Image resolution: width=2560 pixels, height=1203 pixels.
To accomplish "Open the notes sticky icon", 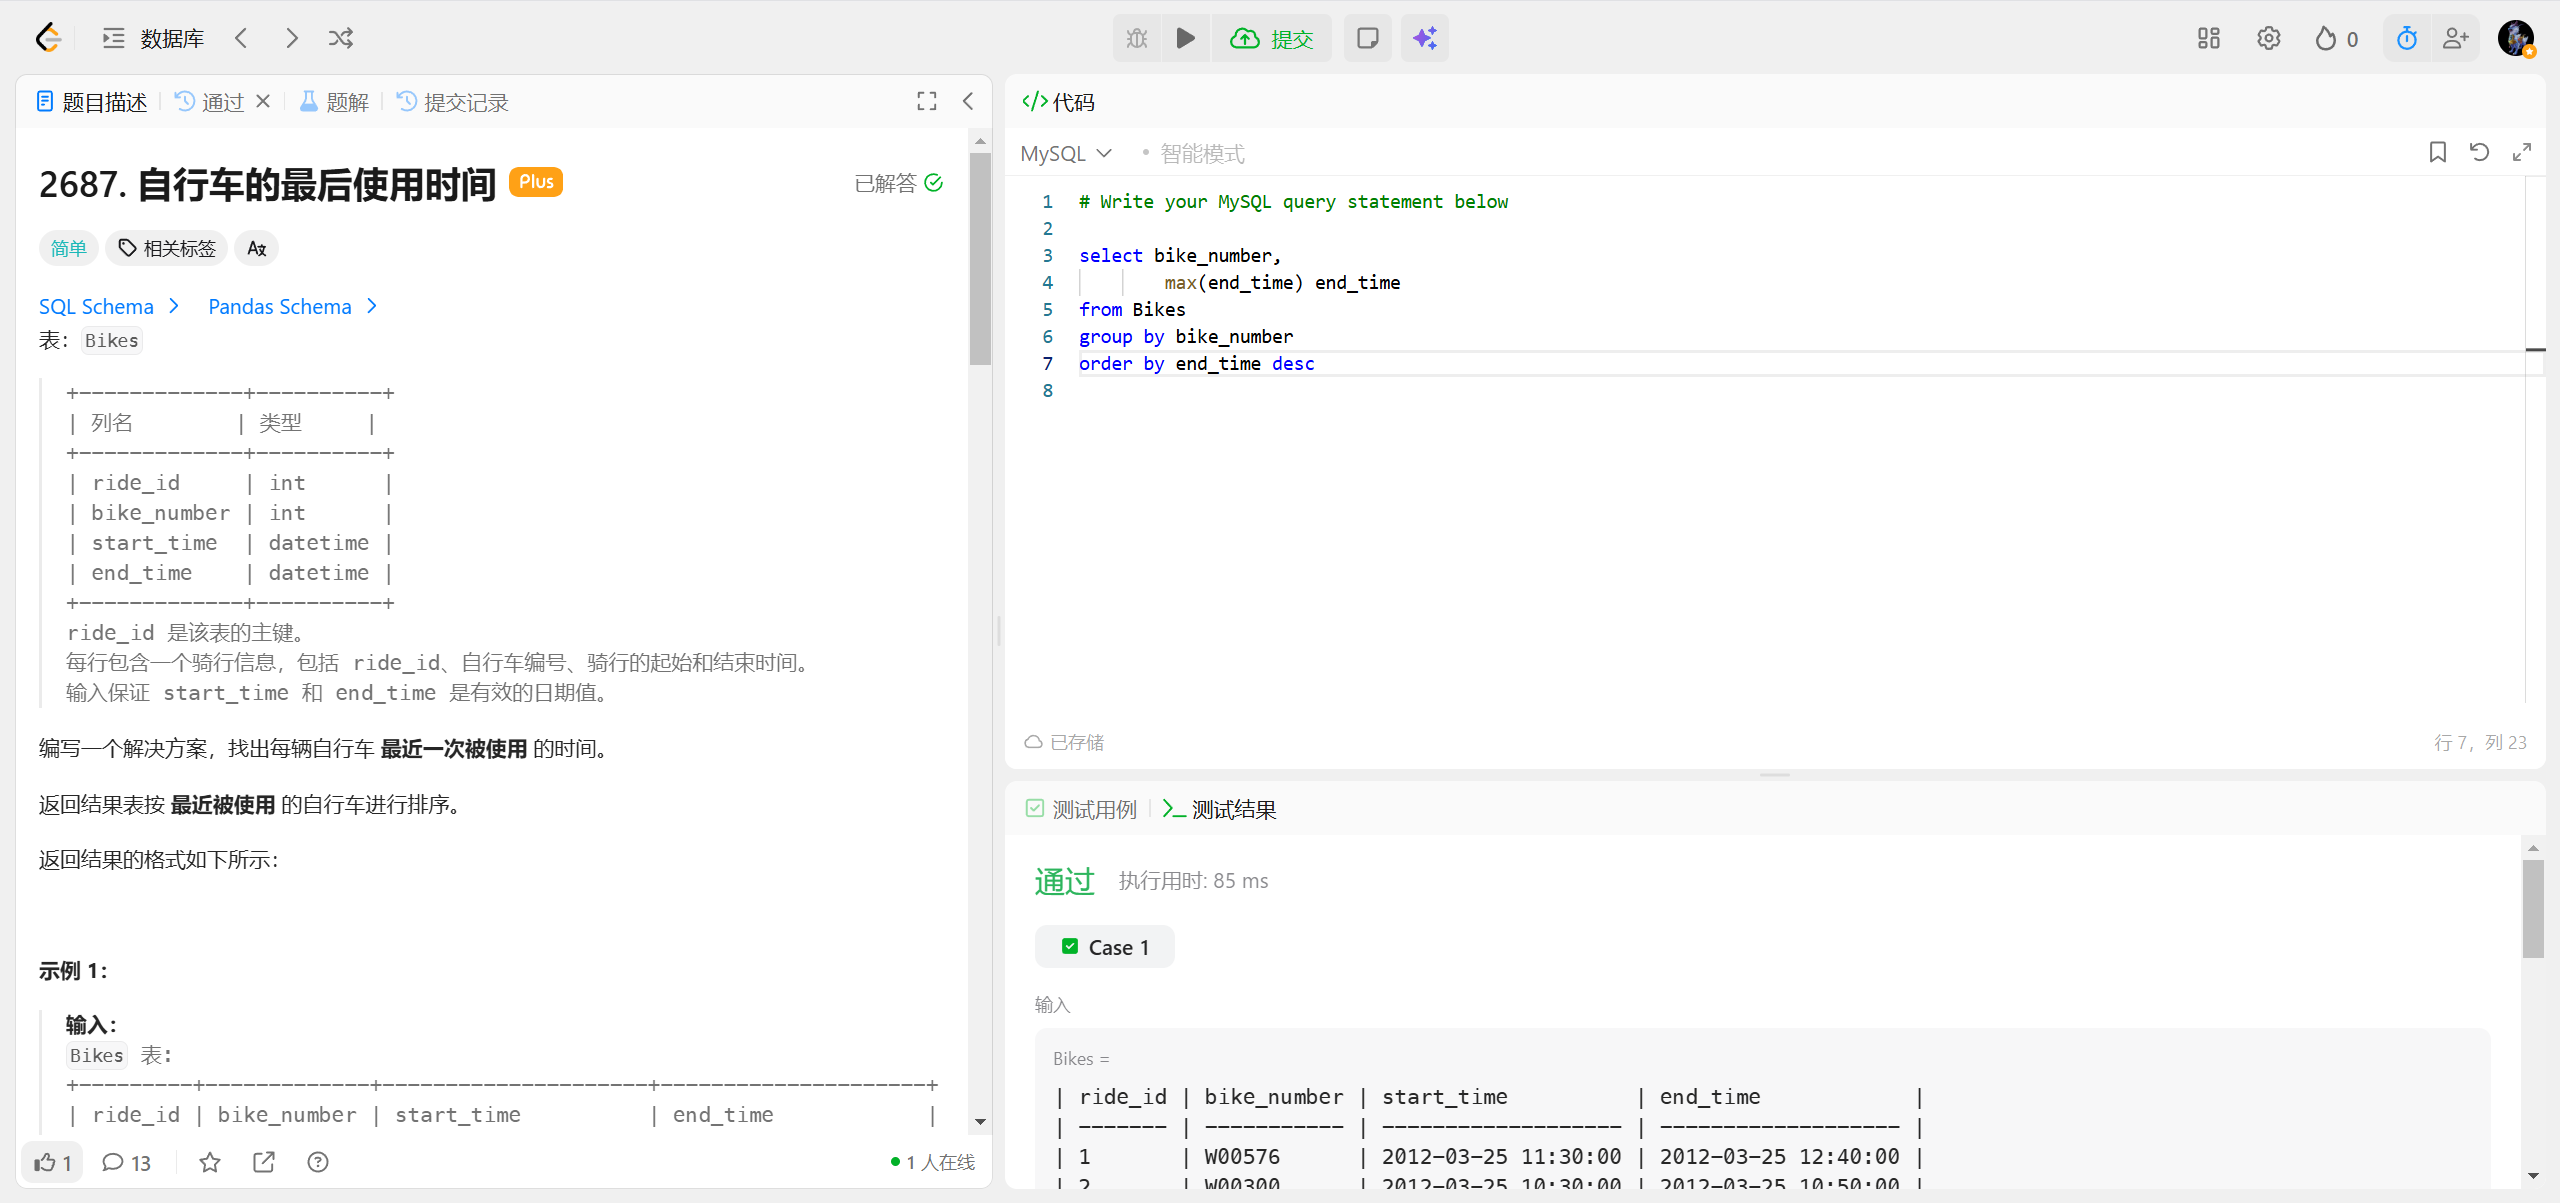I will 1367,38.
